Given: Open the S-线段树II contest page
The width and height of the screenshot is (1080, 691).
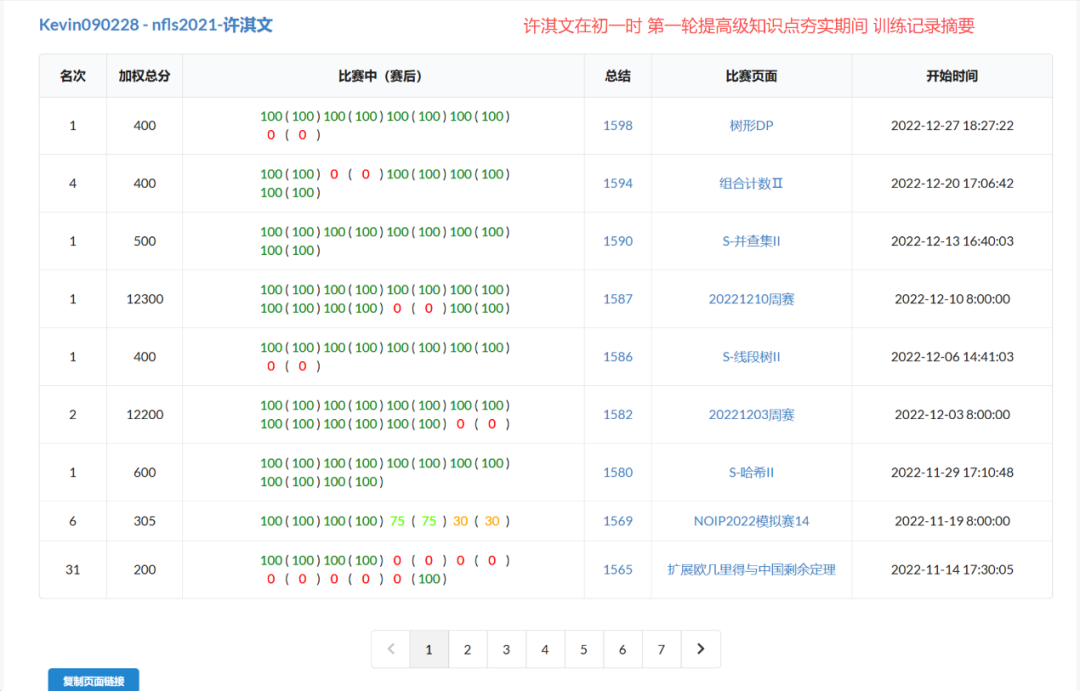Looking at the screenshot, I should [751, 357].
